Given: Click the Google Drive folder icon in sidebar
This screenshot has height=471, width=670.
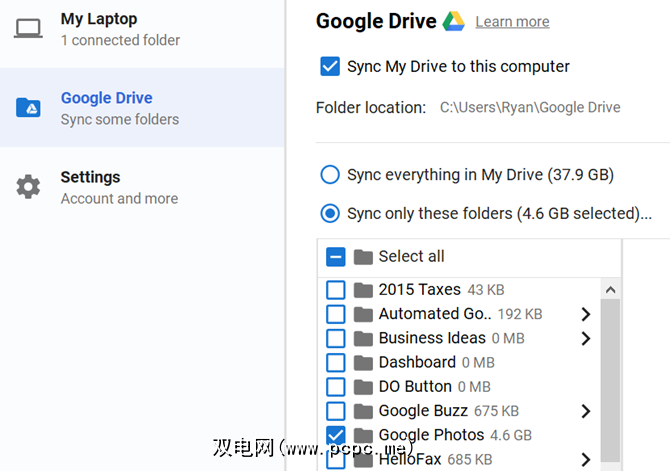Looking at the screenshot, I should pos(28,108).
